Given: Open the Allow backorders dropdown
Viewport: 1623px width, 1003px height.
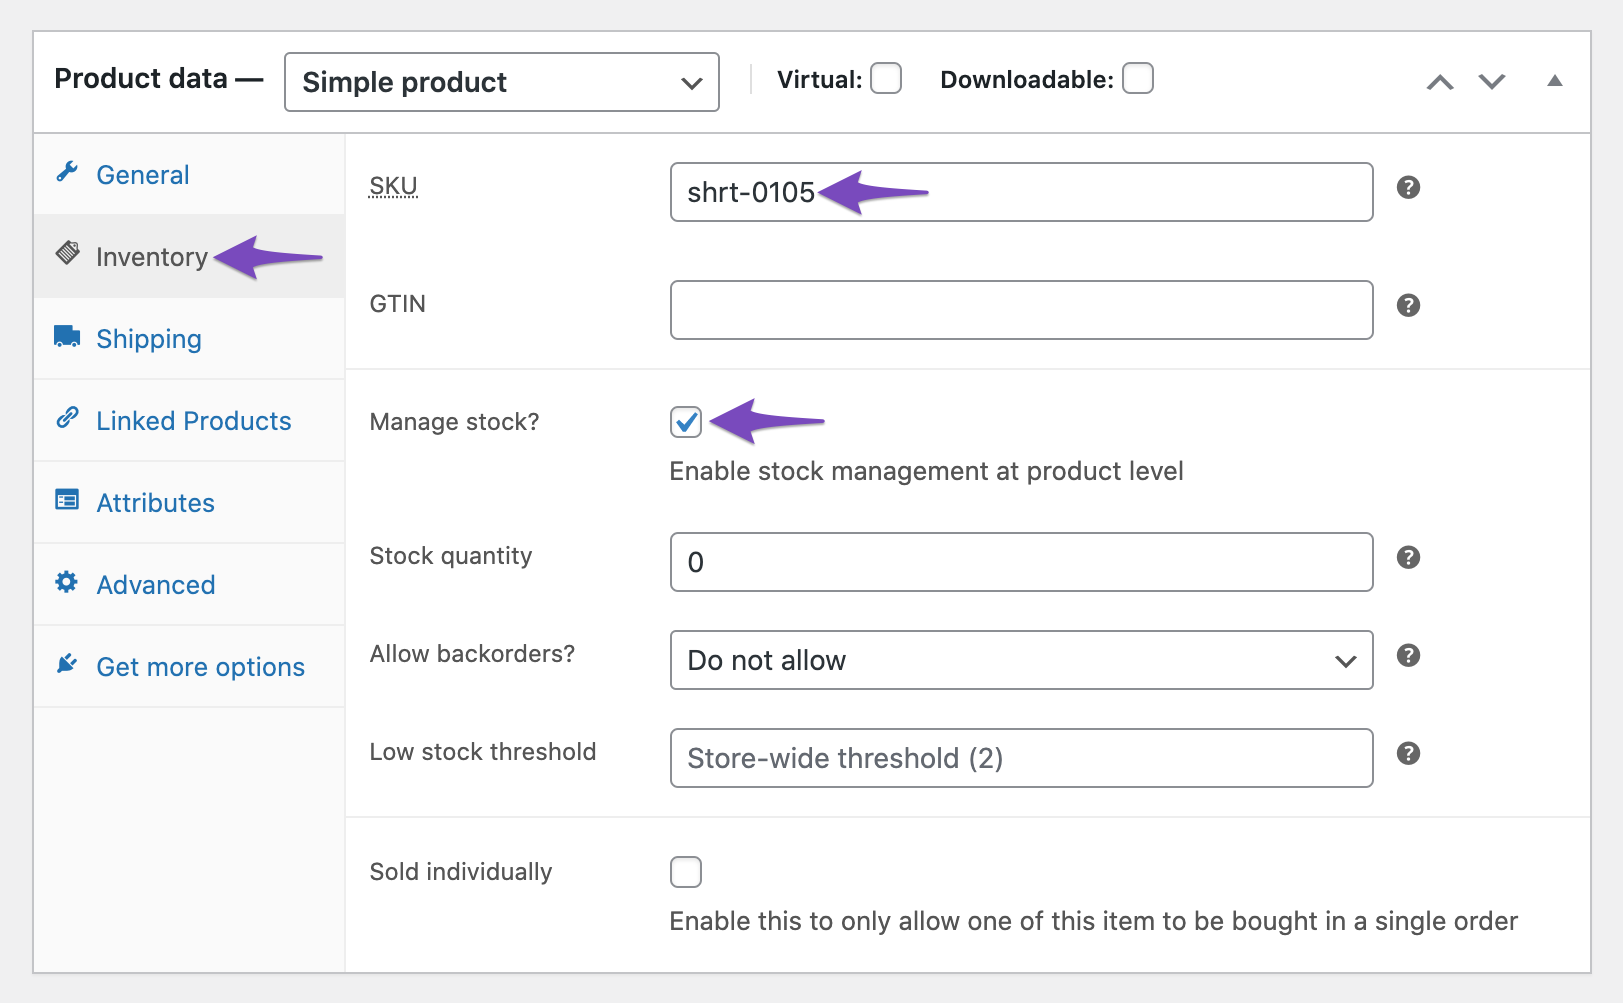Looking at the screenshot, I should pyautogui.click(x=1021, y=660).
